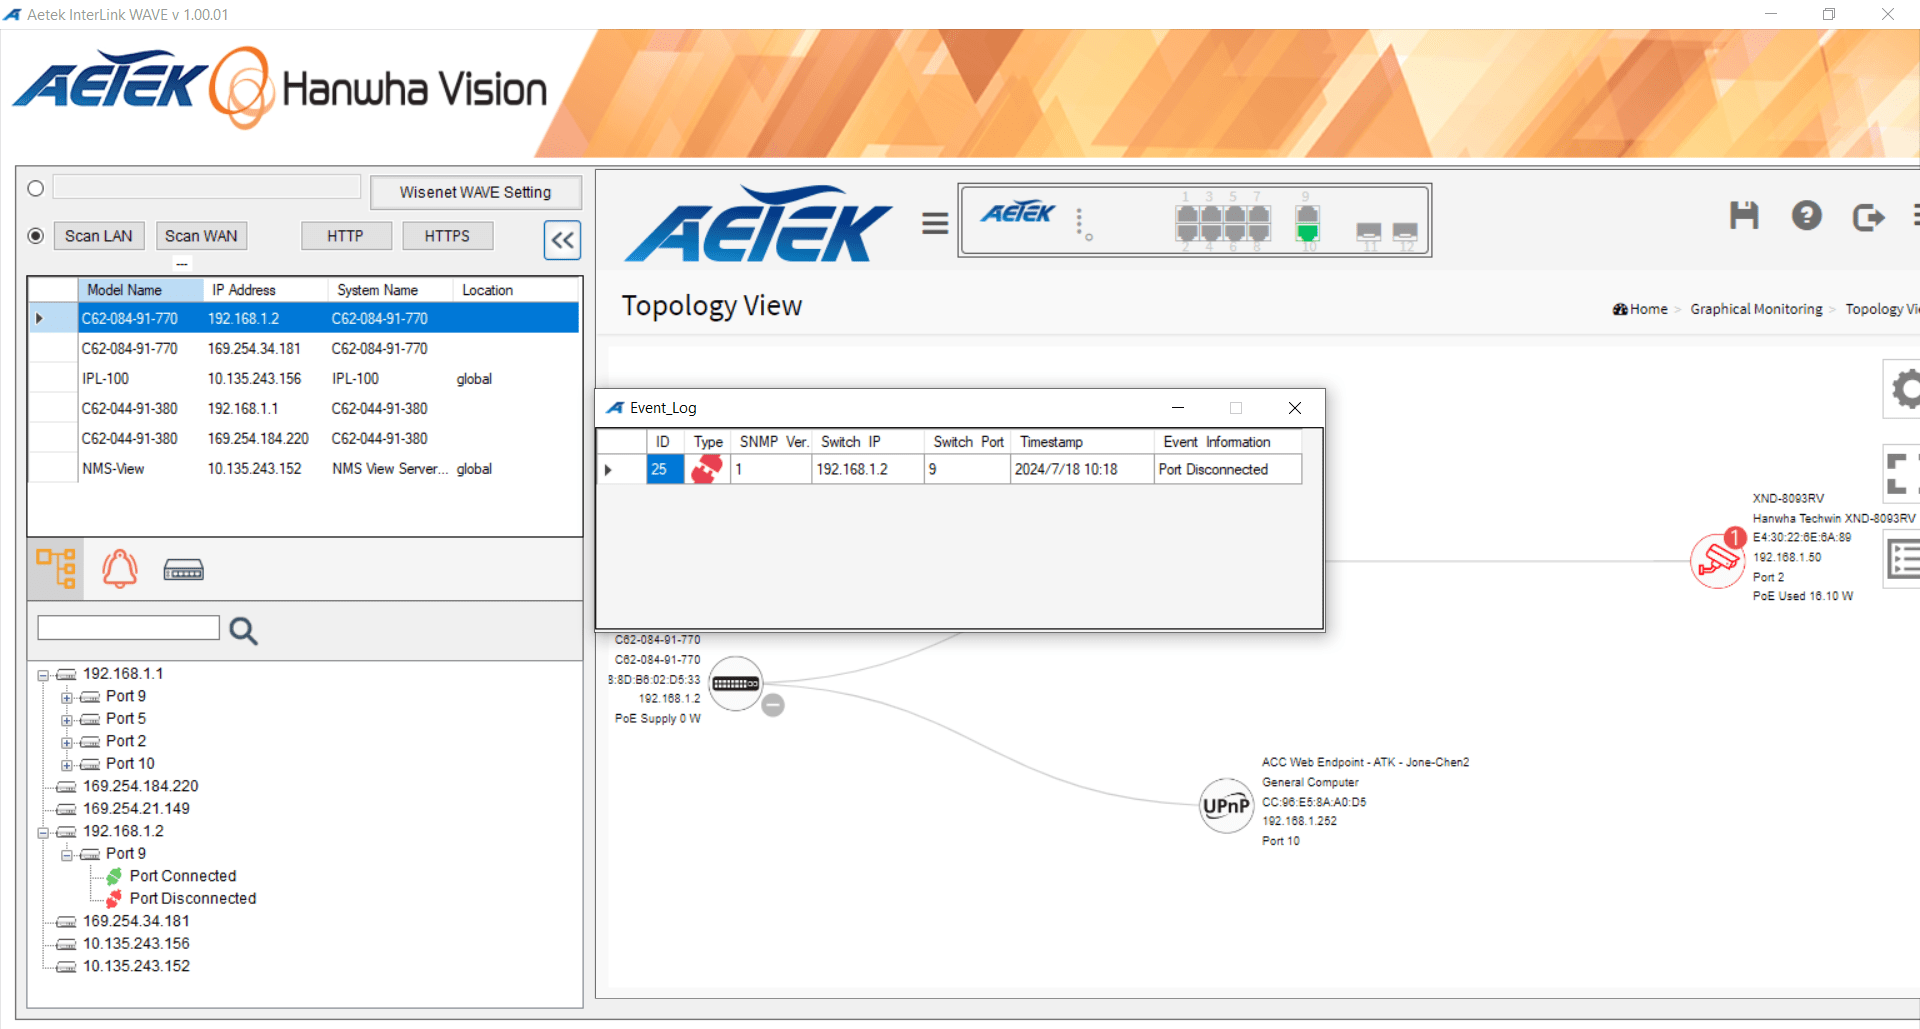Click the switch device panel icon
This screenshot has width=1920, height=1029.
tap(183, 570)
